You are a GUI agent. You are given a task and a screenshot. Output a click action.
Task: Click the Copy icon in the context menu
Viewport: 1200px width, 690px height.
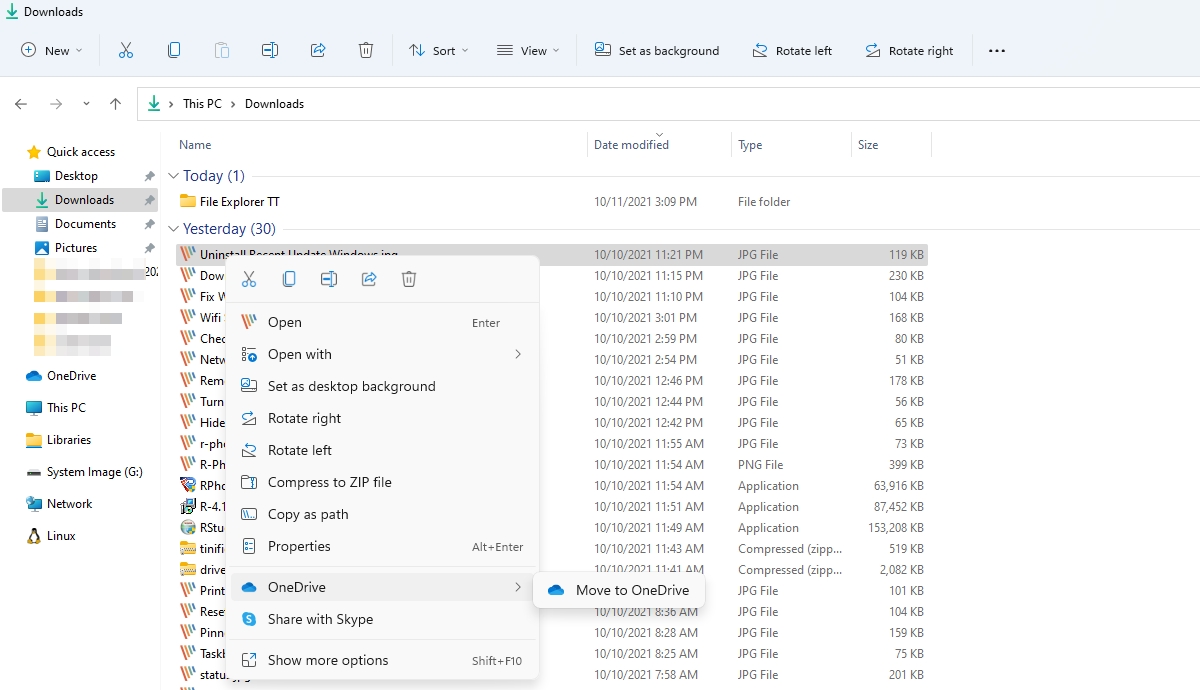tap(289, 280)
